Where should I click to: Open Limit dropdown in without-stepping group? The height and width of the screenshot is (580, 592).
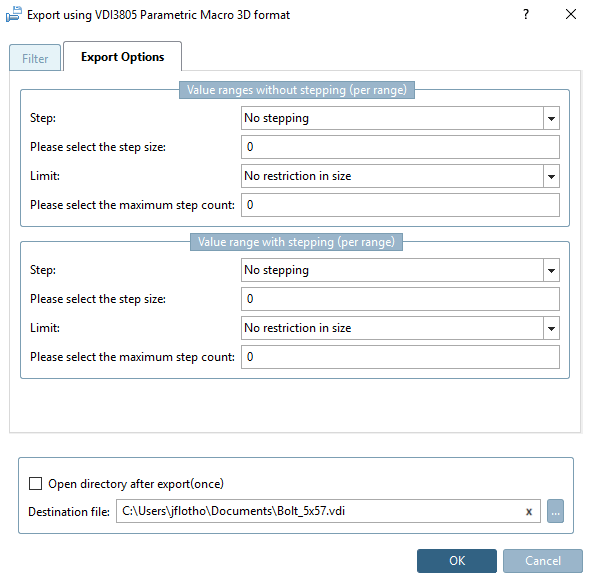pos(400,176)
